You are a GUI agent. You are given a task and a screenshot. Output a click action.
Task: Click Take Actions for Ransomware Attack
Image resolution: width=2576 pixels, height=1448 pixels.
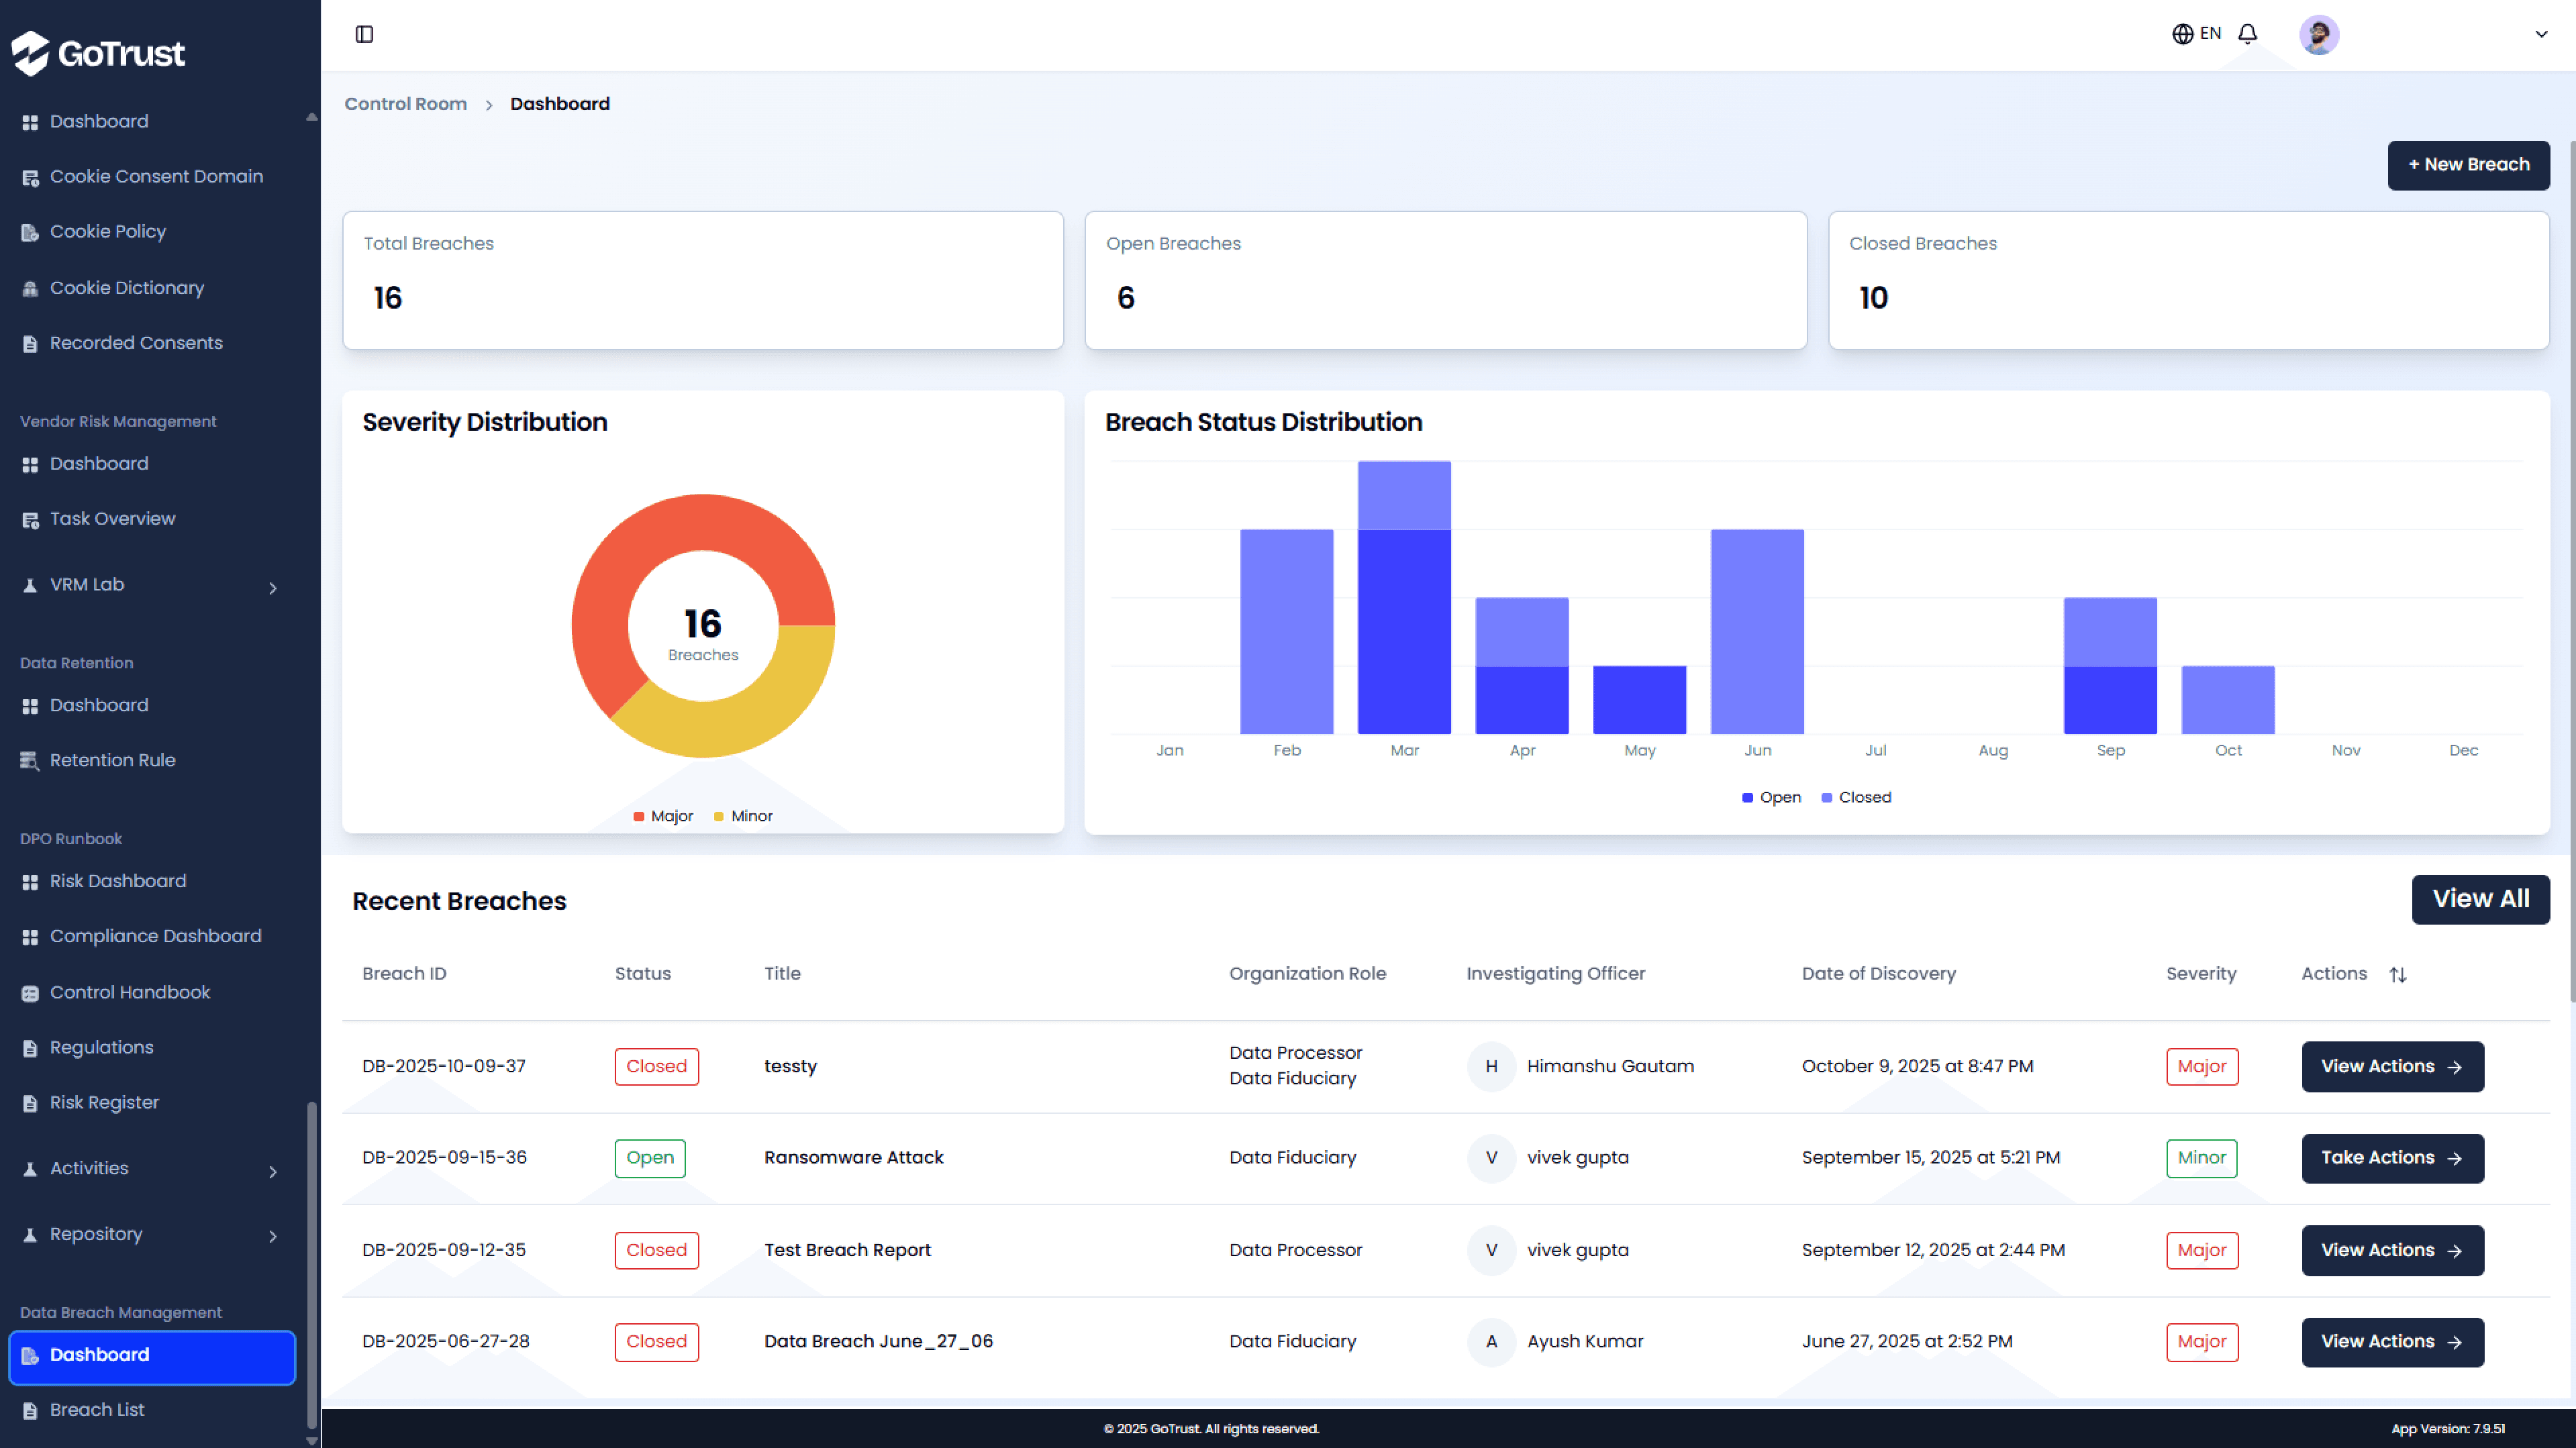click(2391, 1158)
